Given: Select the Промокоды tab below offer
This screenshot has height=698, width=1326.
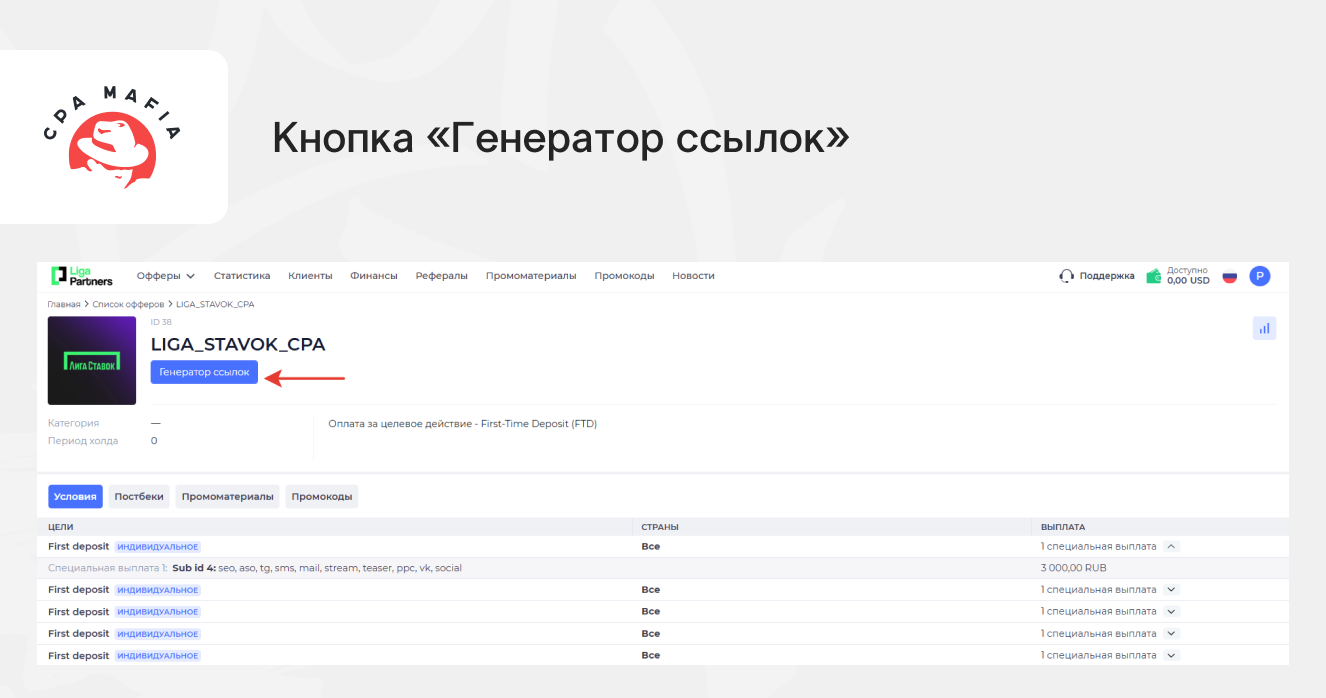Looking at the screenshot, I should coord(322,497).
